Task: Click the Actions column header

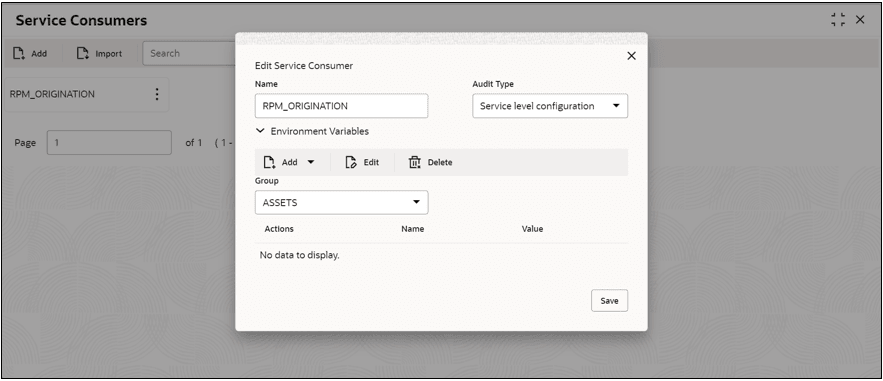Action: [x=279, y=229]
